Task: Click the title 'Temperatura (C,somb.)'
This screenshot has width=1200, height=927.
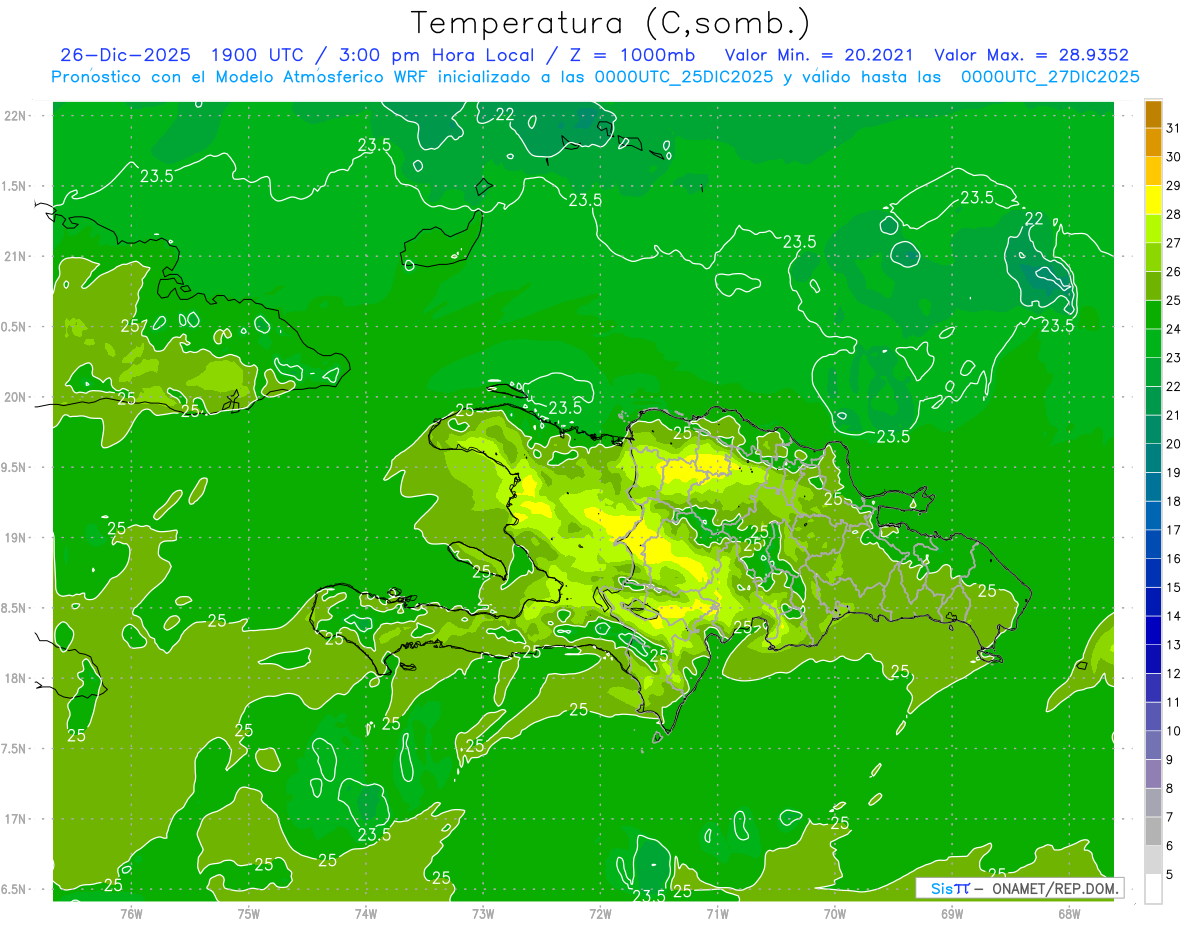Action: 611,23
